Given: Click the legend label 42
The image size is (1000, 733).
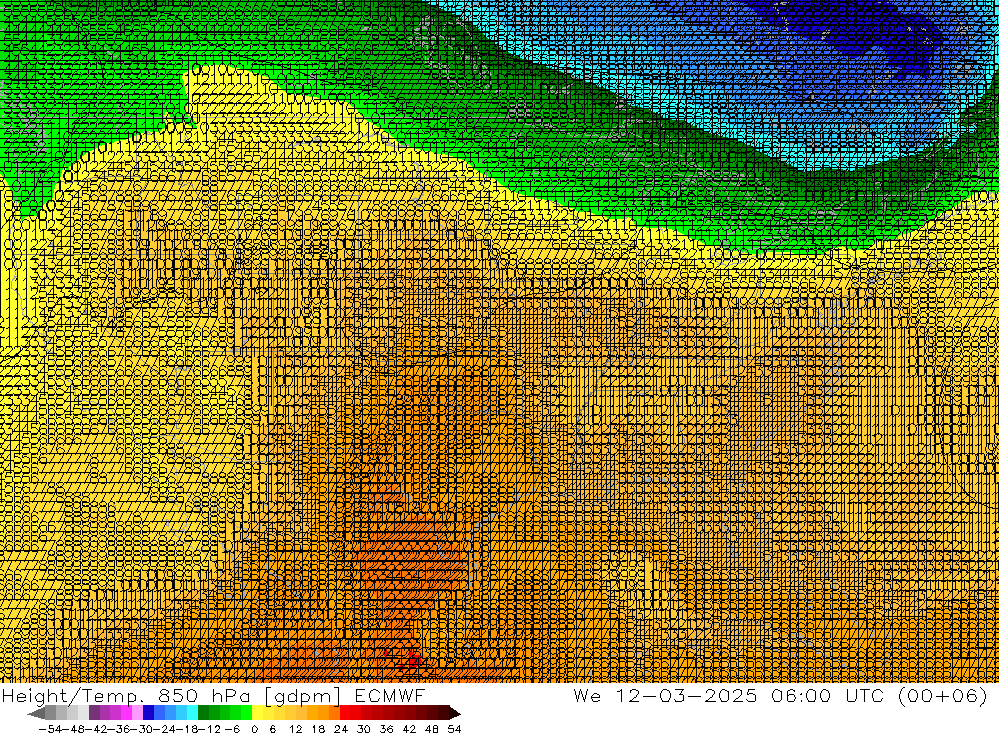Looking at the screenshot, I should (409, 729).
